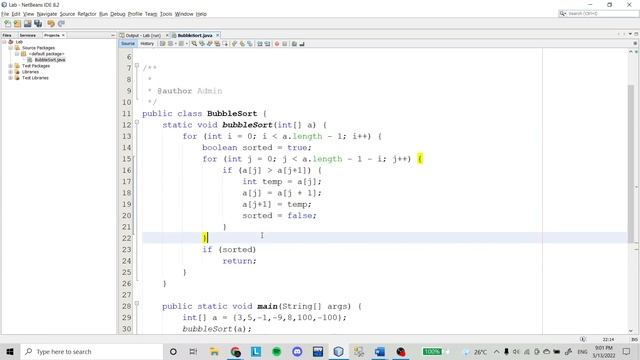Open the Tools menu
Viewport: 640px width, 360px height.
point(166,14)
